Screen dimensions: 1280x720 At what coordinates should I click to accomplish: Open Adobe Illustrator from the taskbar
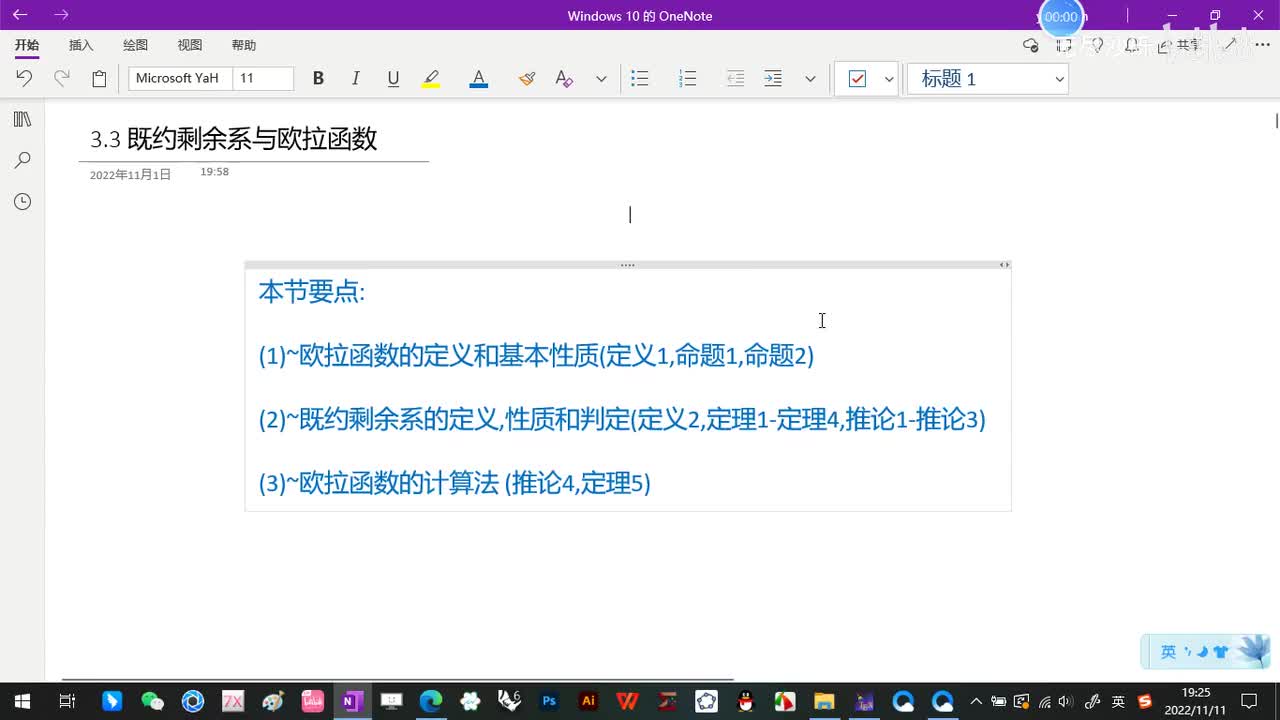[589, 701]
